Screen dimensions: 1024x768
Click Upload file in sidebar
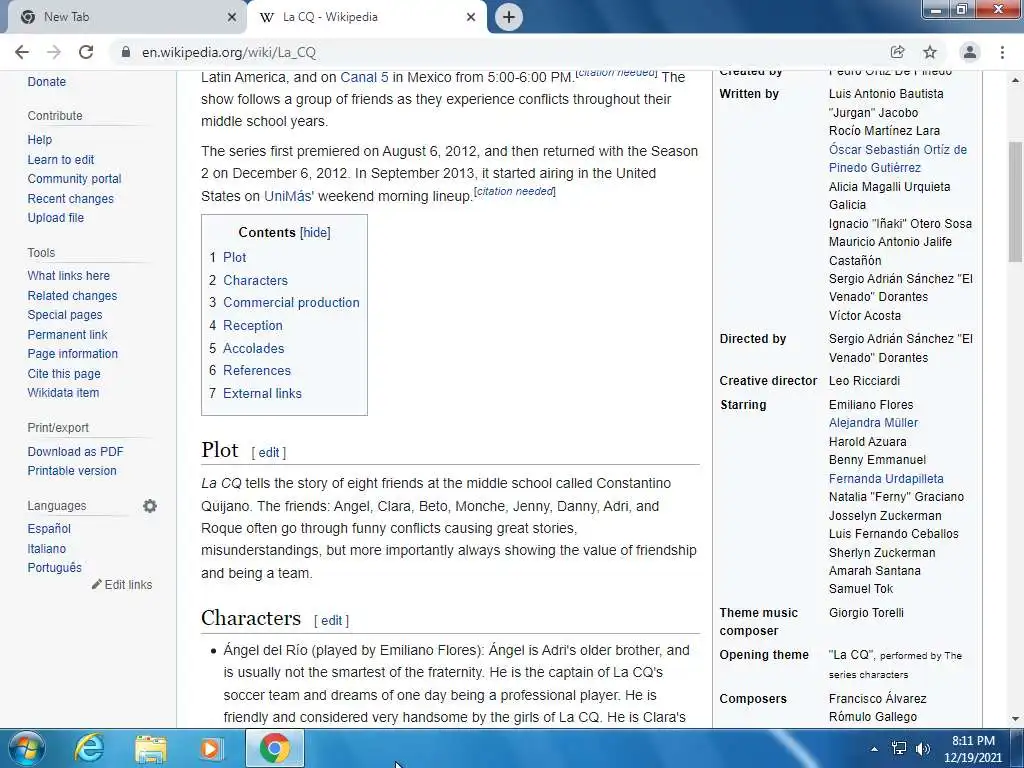pyautogui.click(x=56, y=217)
